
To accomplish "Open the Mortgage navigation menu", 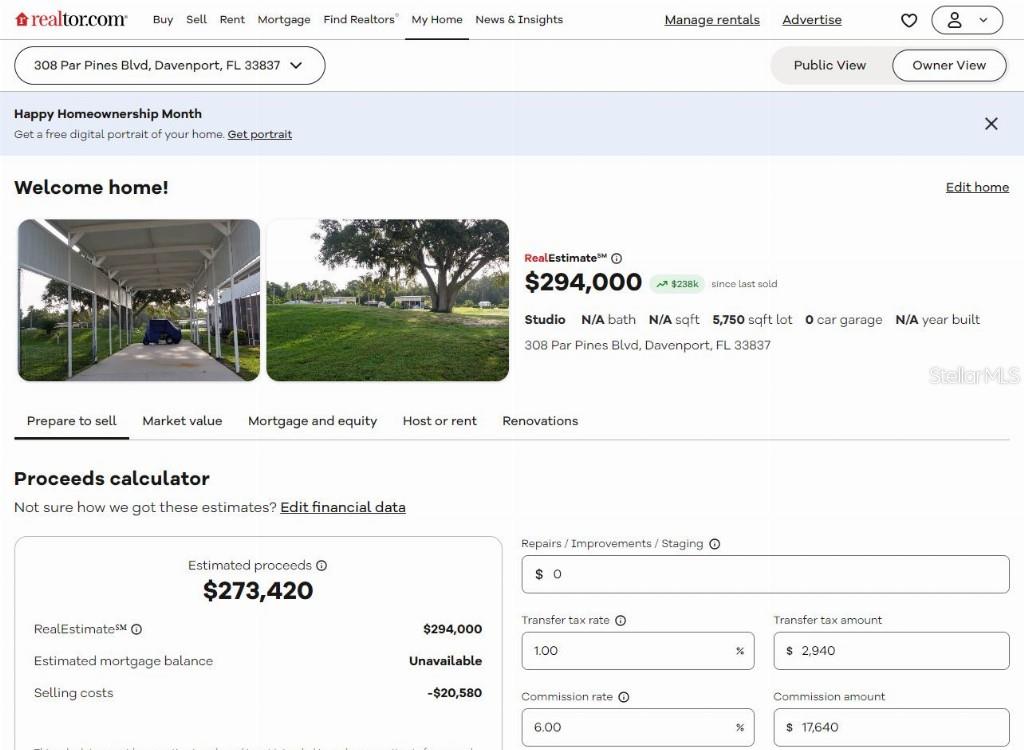I will click(283, 20).
